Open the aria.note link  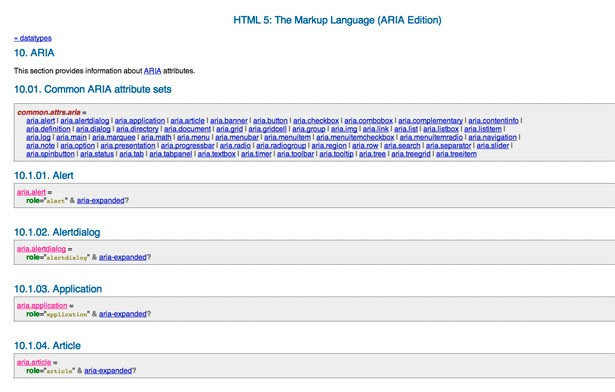[x=40, y=145]
